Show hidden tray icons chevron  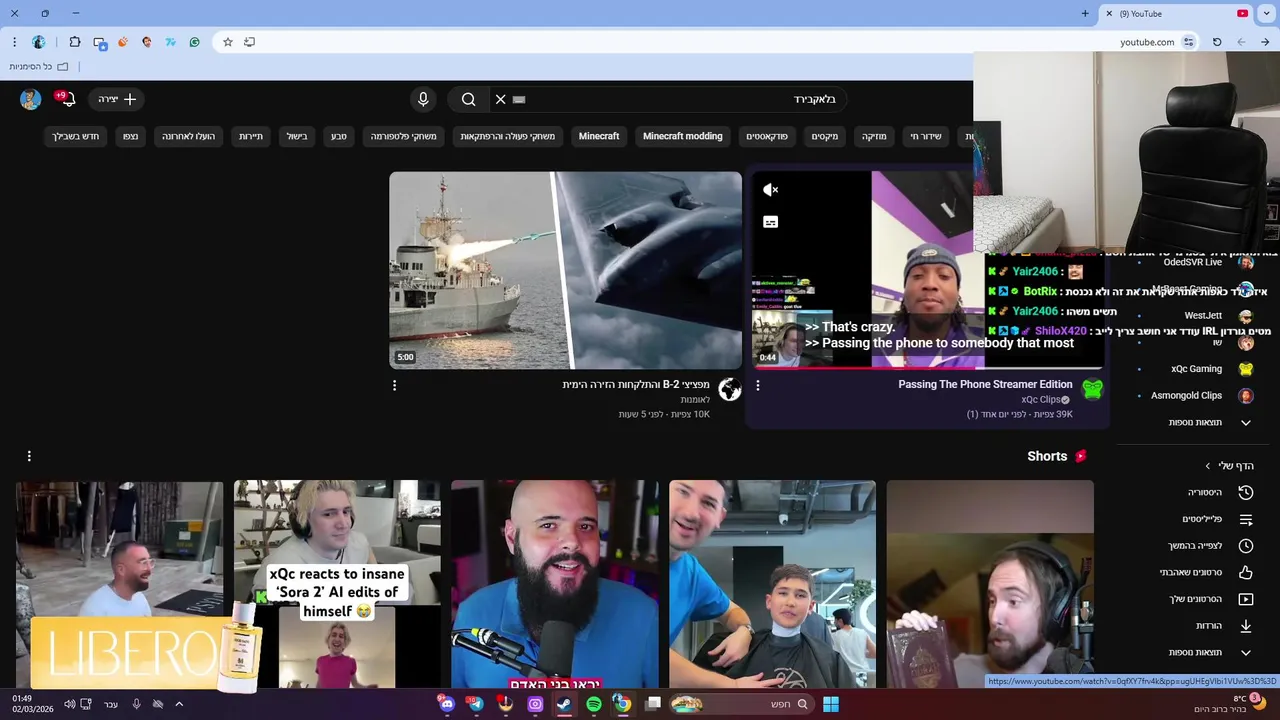(179, 704)
